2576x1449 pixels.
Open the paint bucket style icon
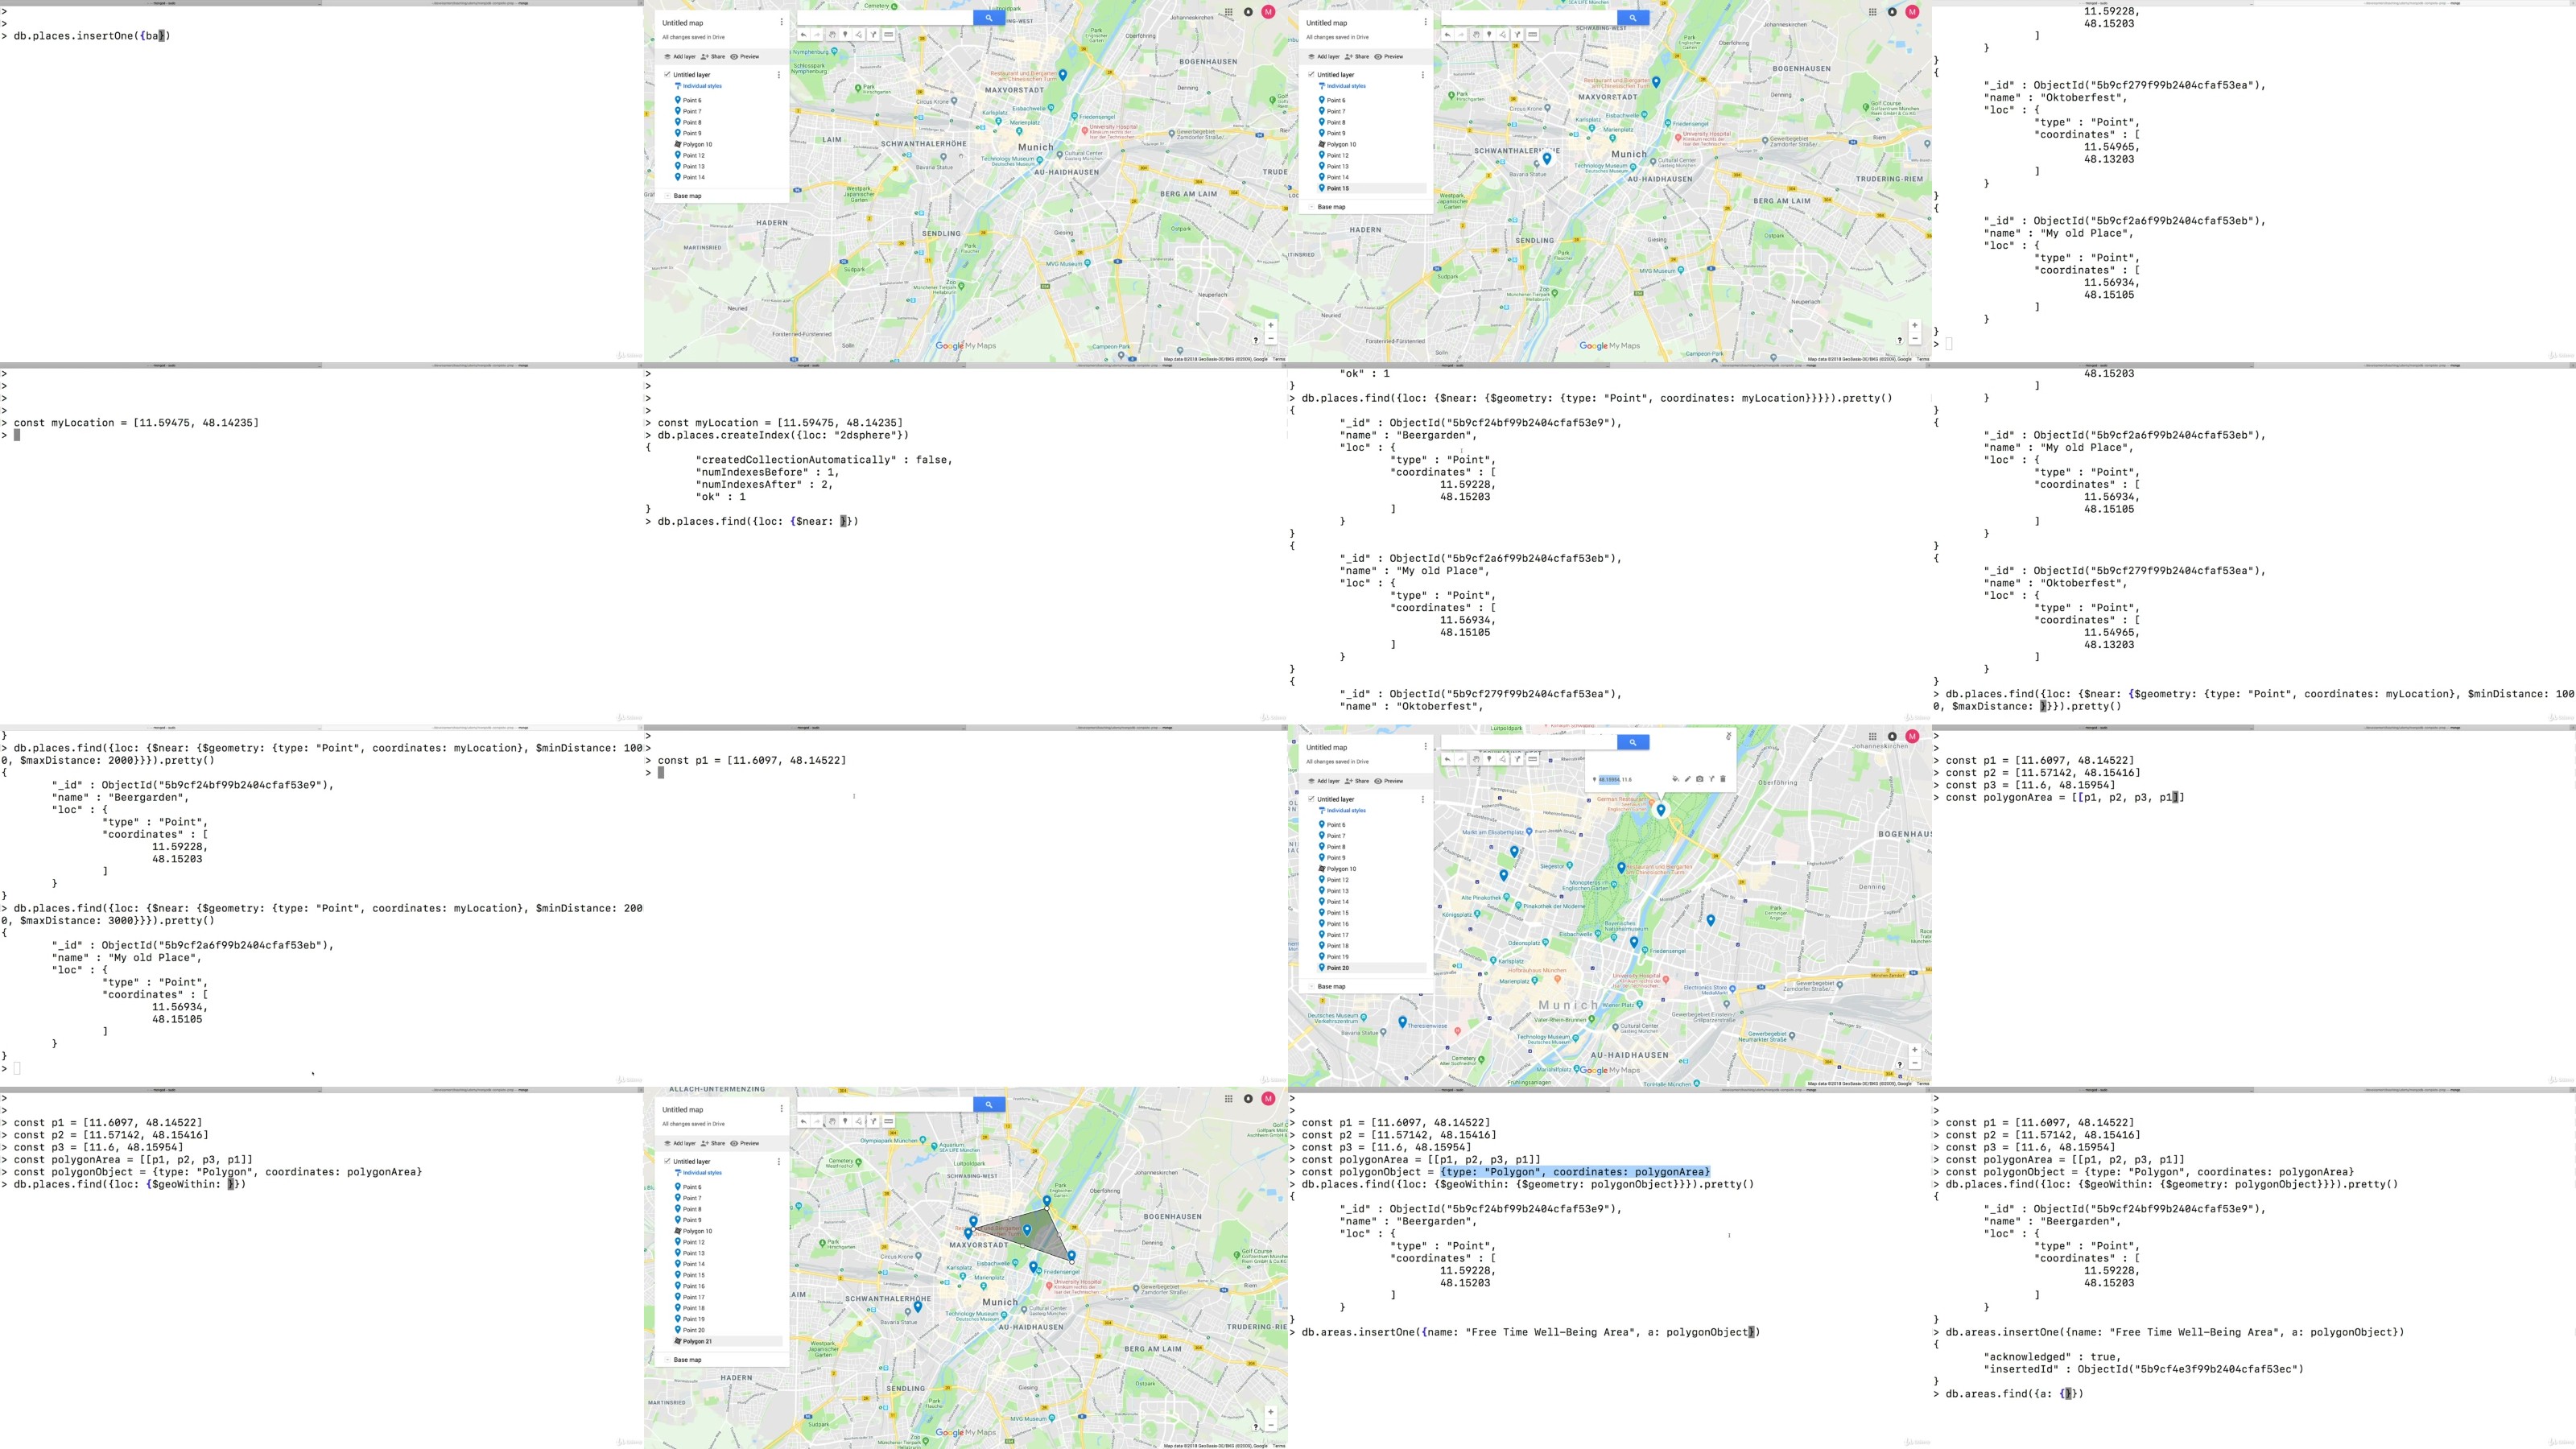1676,780
